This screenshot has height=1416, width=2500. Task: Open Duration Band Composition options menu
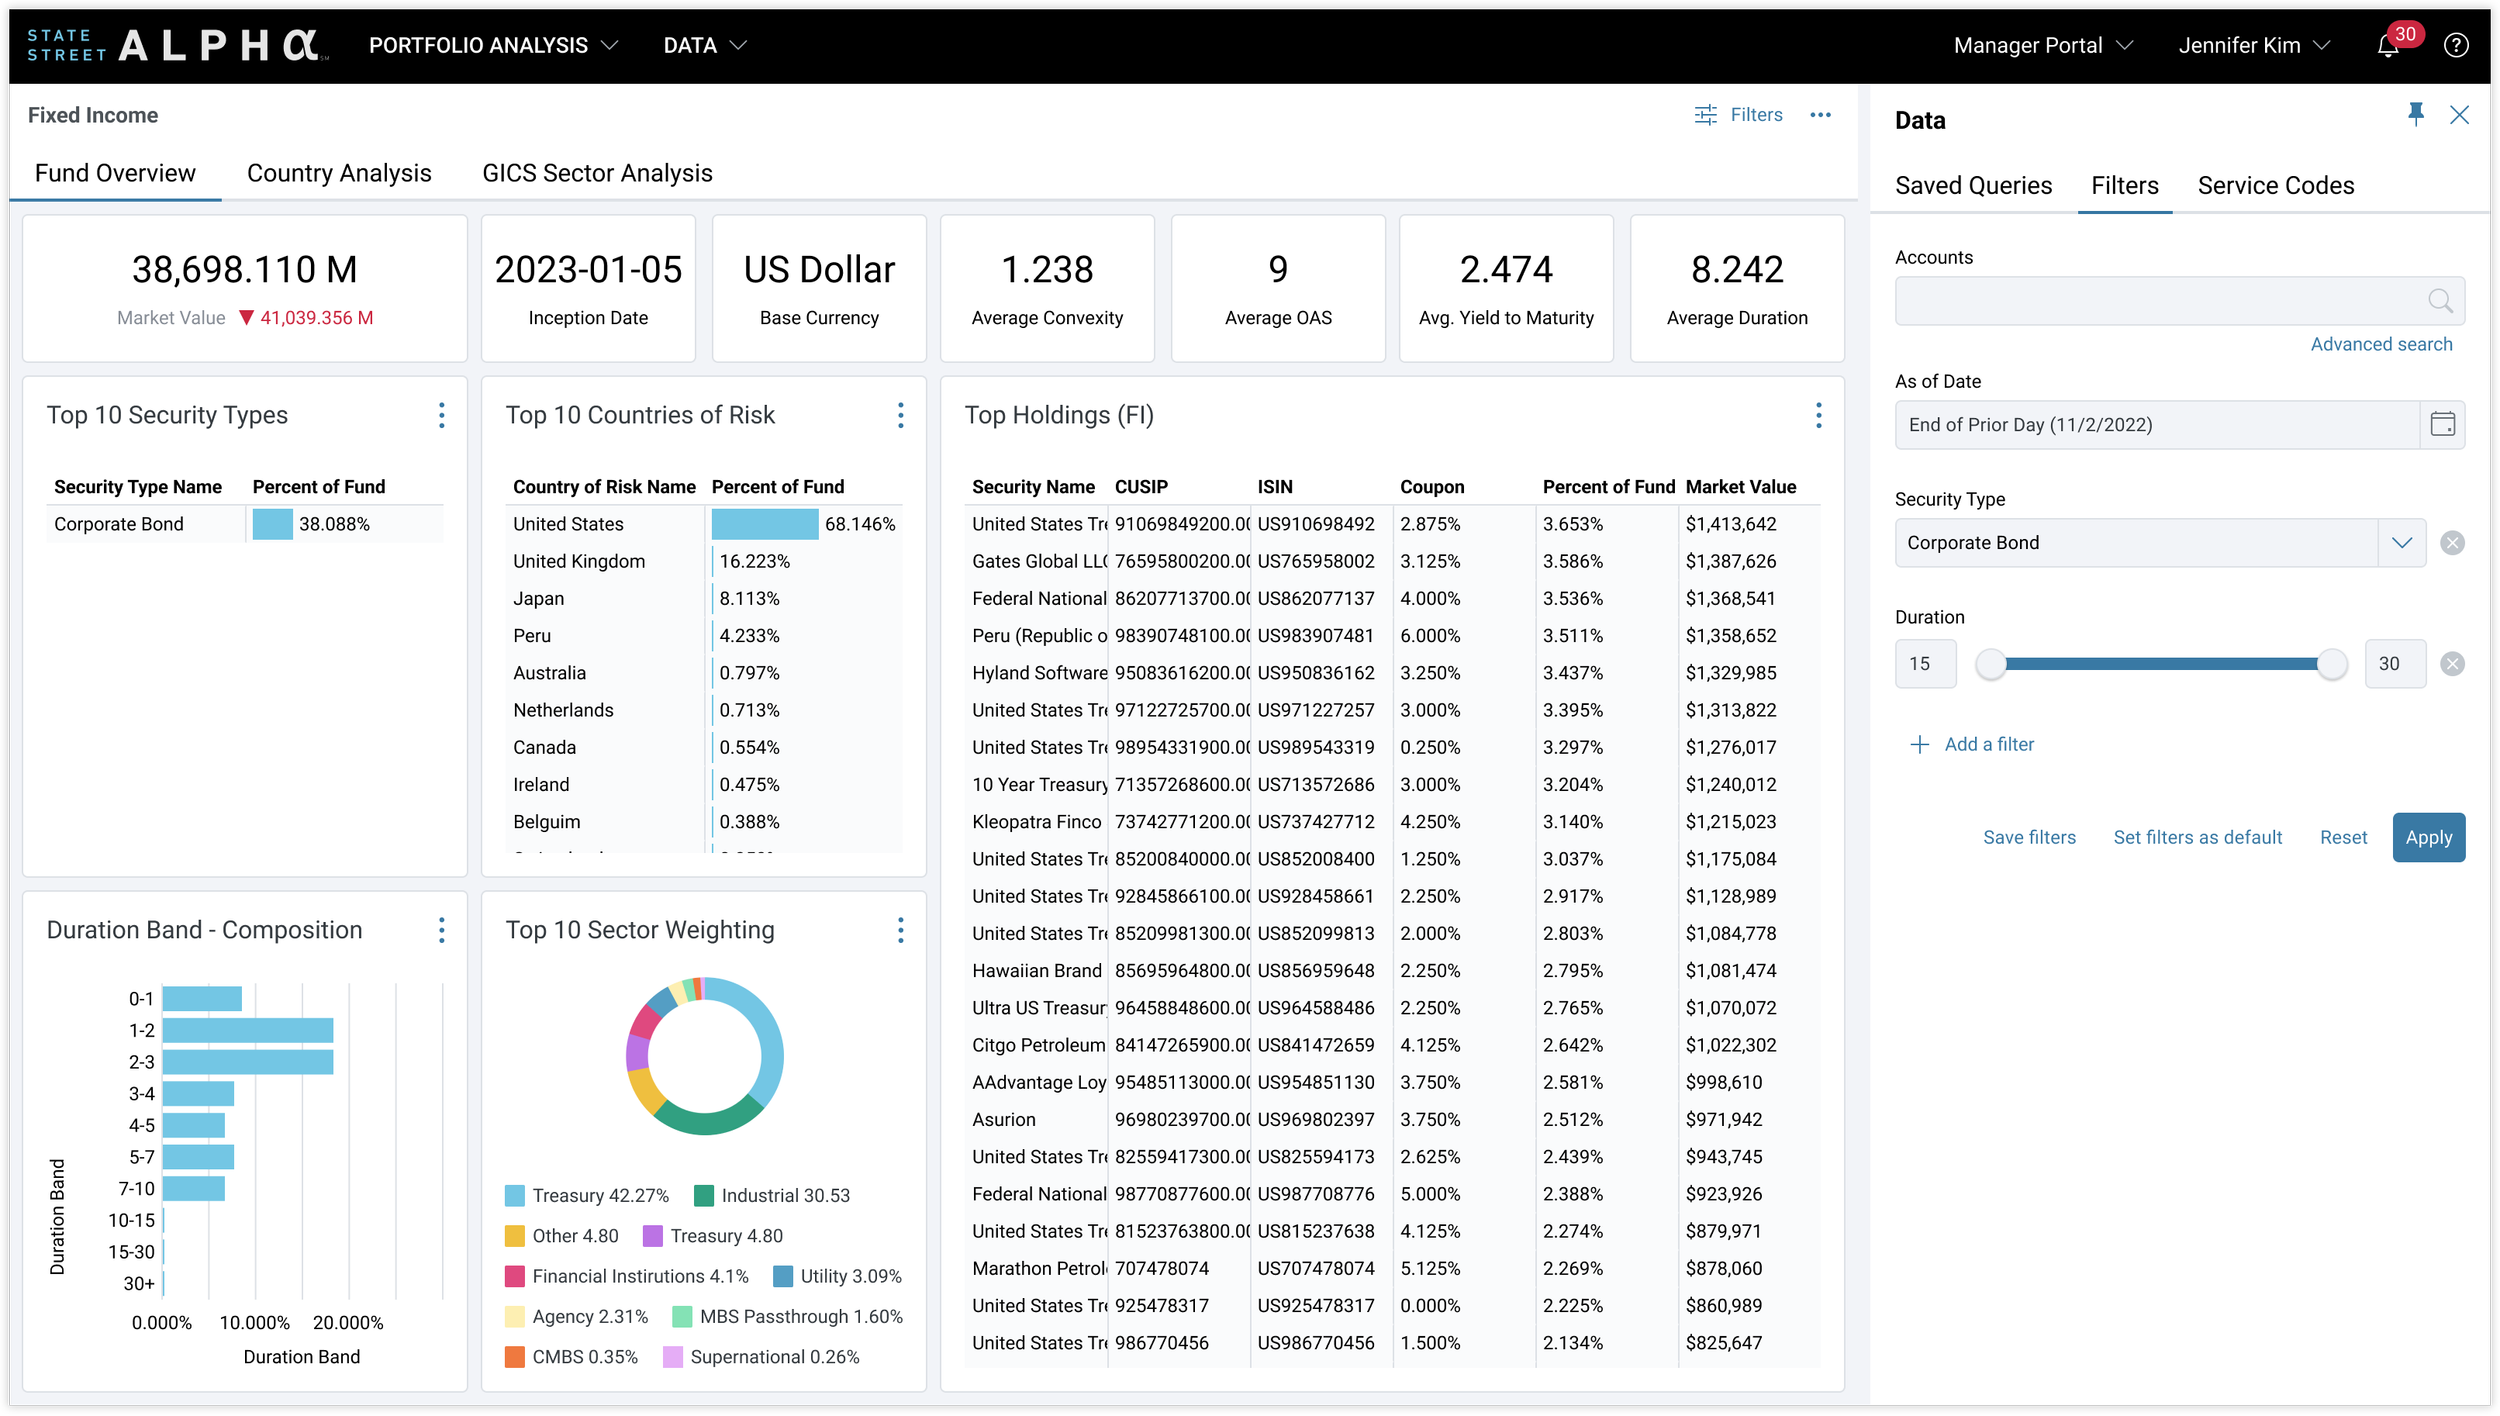tap(441, 930)
